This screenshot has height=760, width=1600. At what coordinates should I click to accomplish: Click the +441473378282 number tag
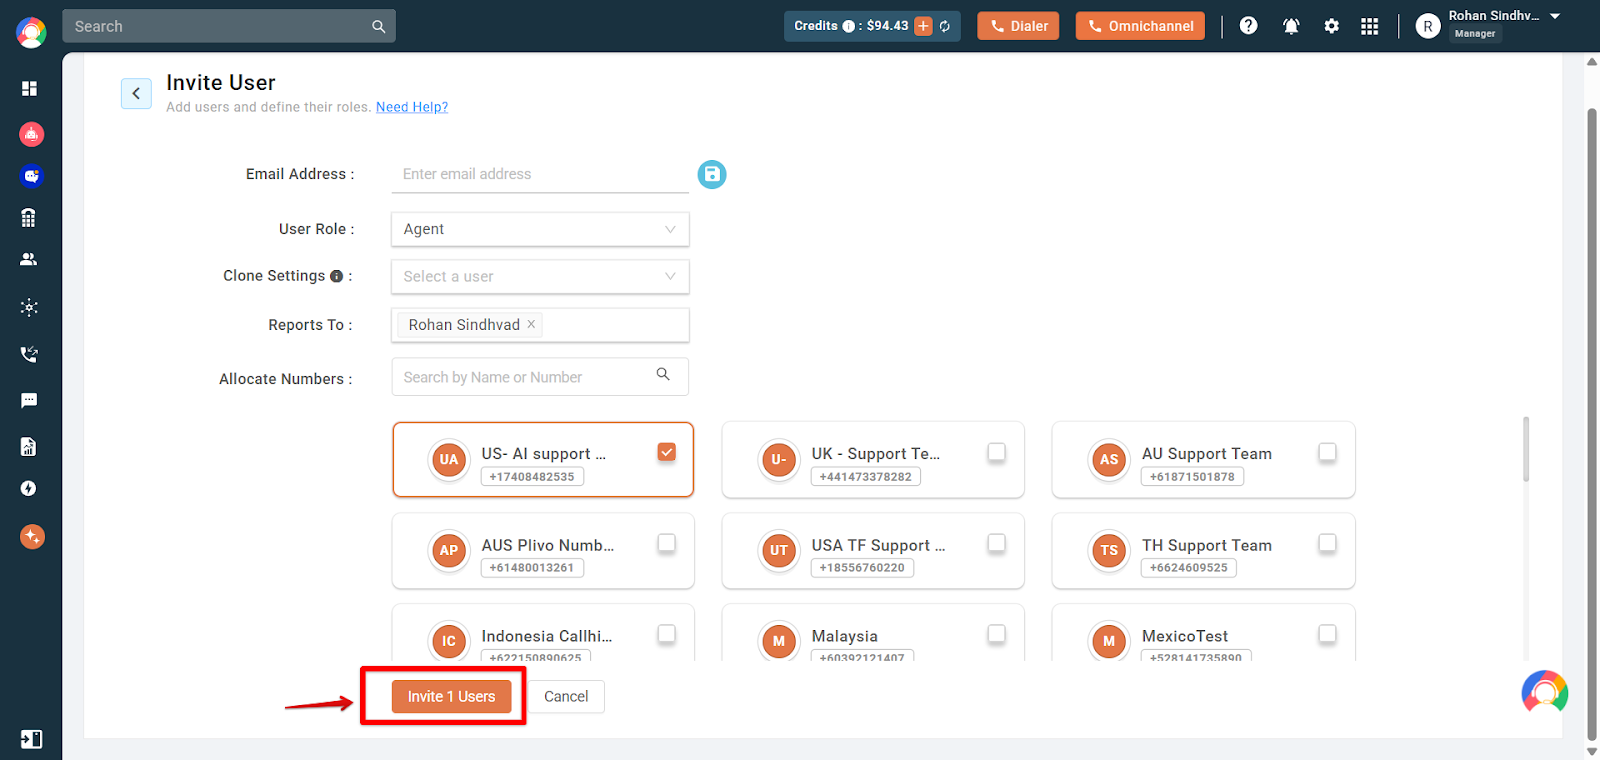pos(866,477)
